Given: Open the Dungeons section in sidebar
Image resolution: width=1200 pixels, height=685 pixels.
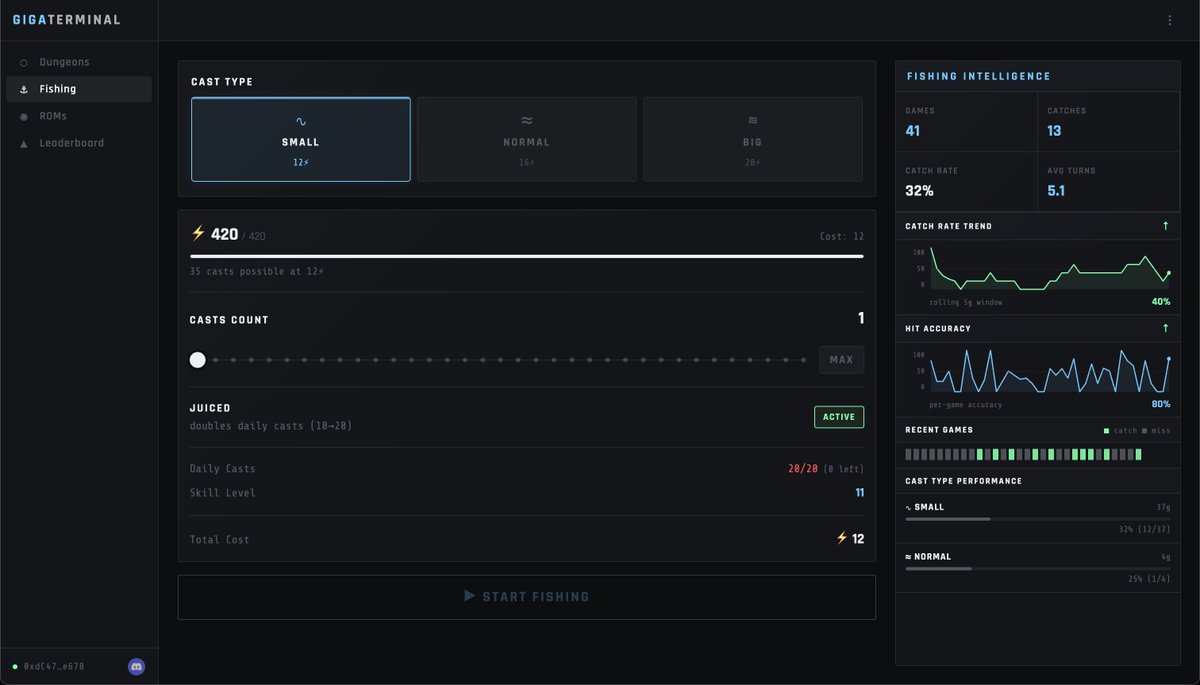Looking at the screenshot, I should pos(79,62).
